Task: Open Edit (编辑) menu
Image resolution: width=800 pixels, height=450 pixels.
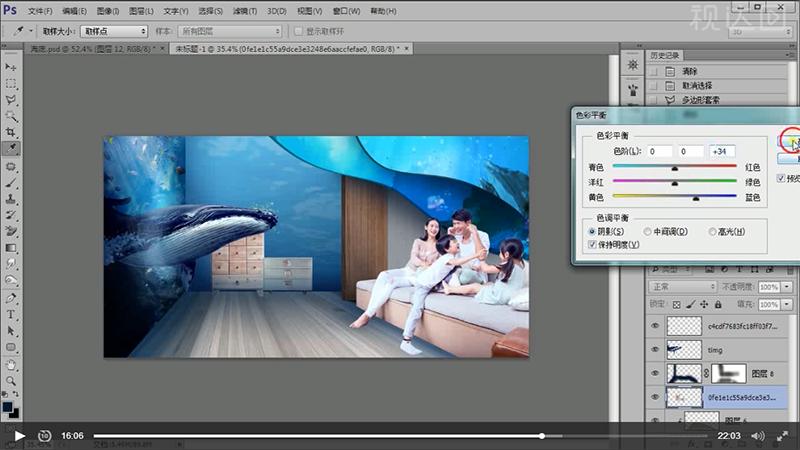Action: coord(74,11)
